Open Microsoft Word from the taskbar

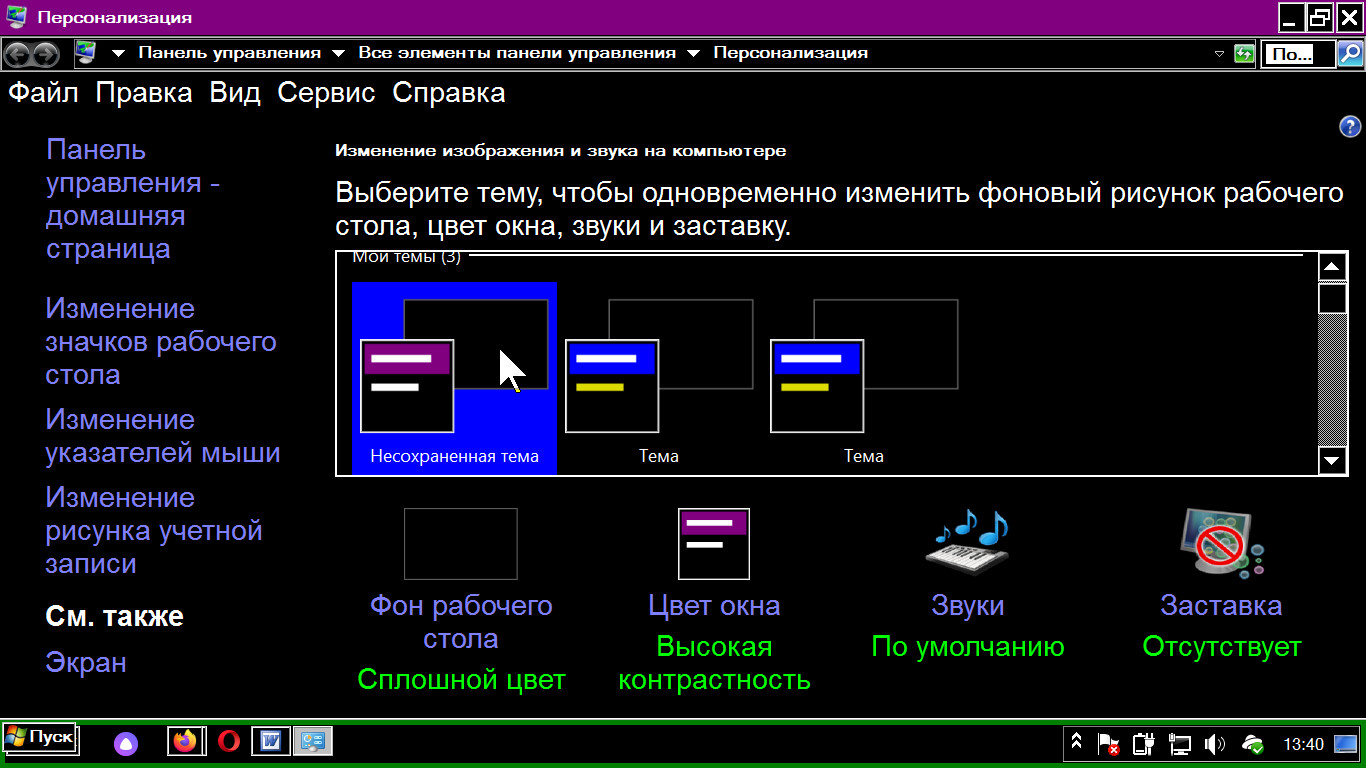pos(270,741)
